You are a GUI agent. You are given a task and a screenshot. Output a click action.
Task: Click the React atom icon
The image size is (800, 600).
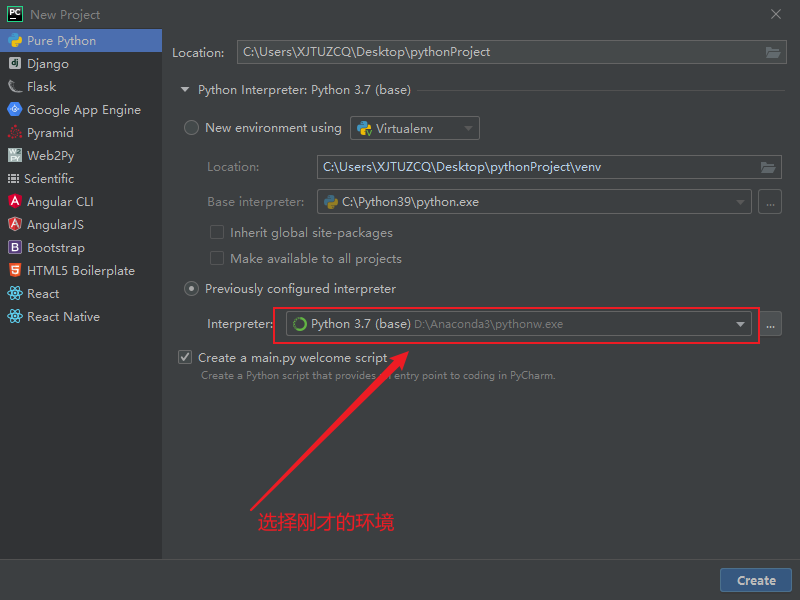coord(15,293)
